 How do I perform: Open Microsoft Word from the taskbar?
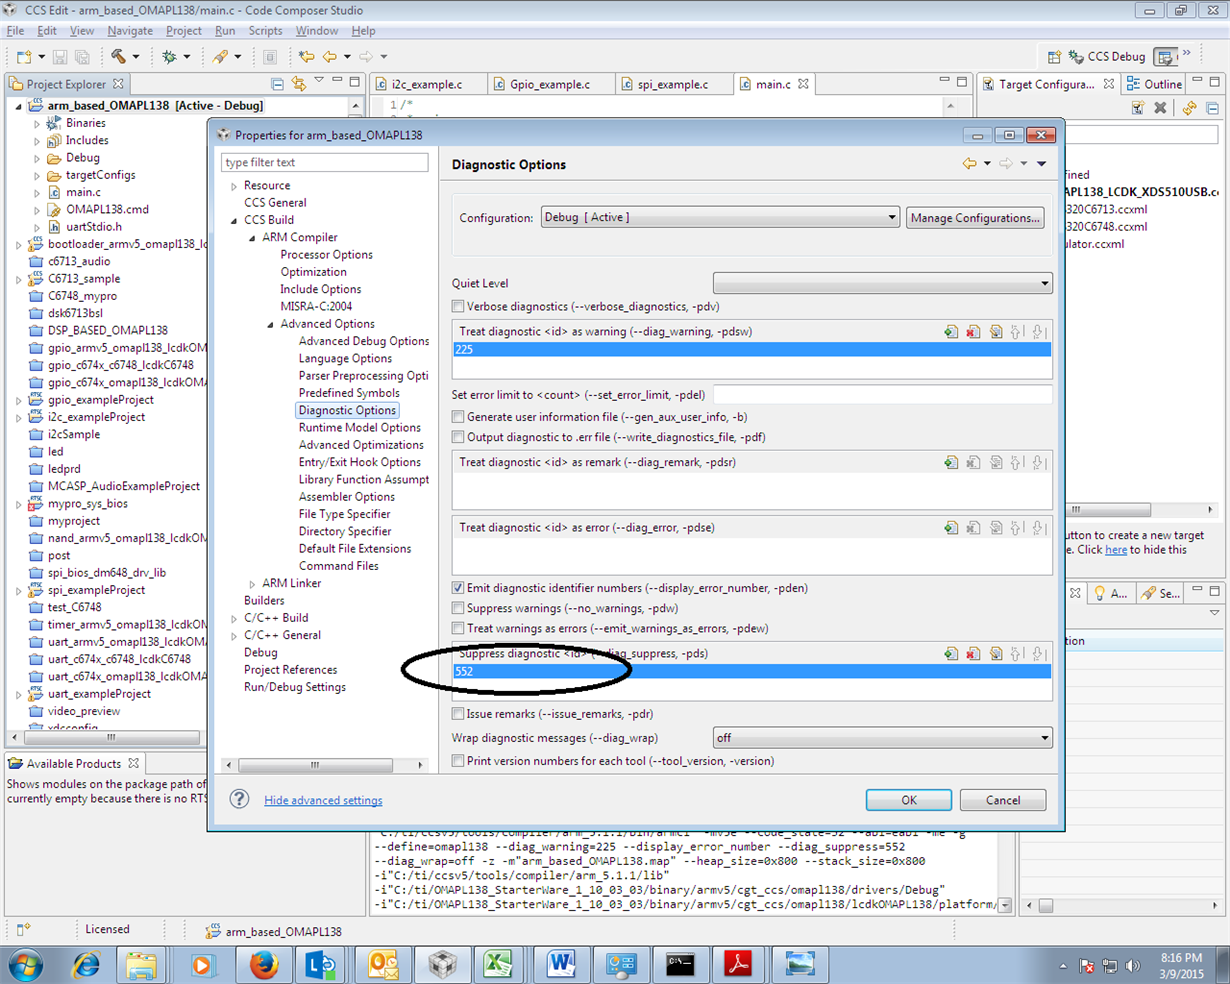click(x=561, y=965)
